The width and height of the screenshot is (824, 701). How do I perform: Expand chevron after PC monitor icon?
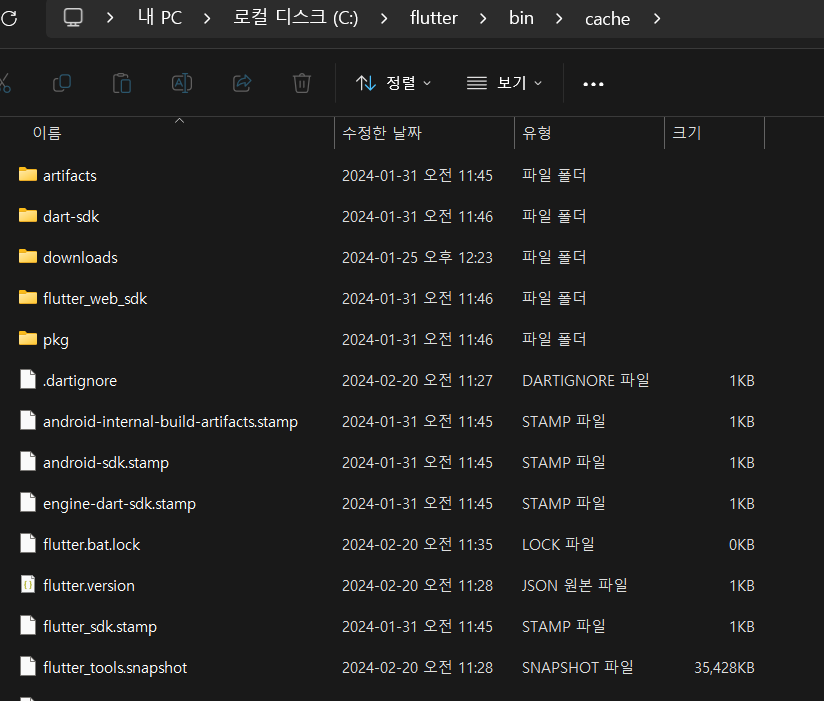point(109,18)
